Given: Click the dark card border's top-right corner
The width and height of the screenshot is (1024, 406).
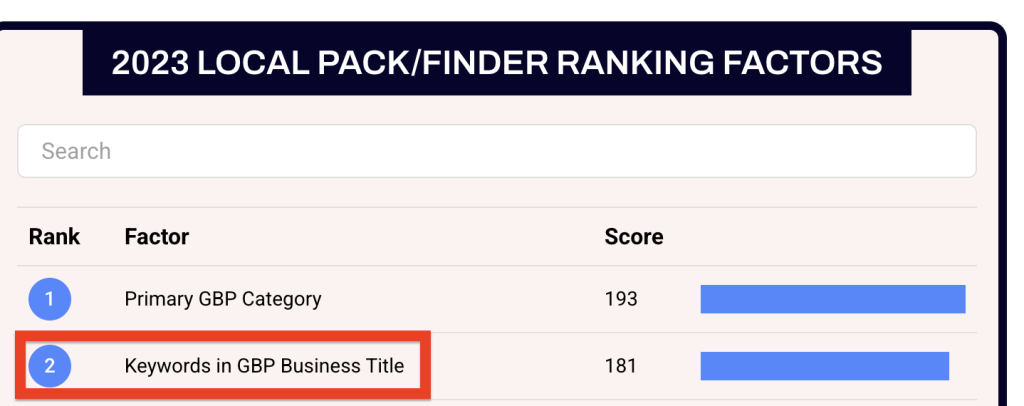Looking at the screenshot, I should 997,30.
